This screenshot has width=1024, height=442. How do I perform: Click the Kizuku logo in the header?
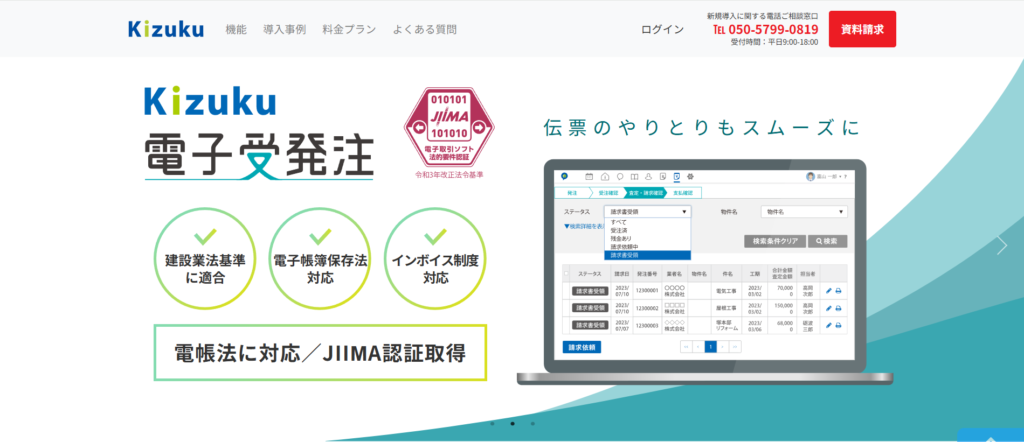pos(166,29)
